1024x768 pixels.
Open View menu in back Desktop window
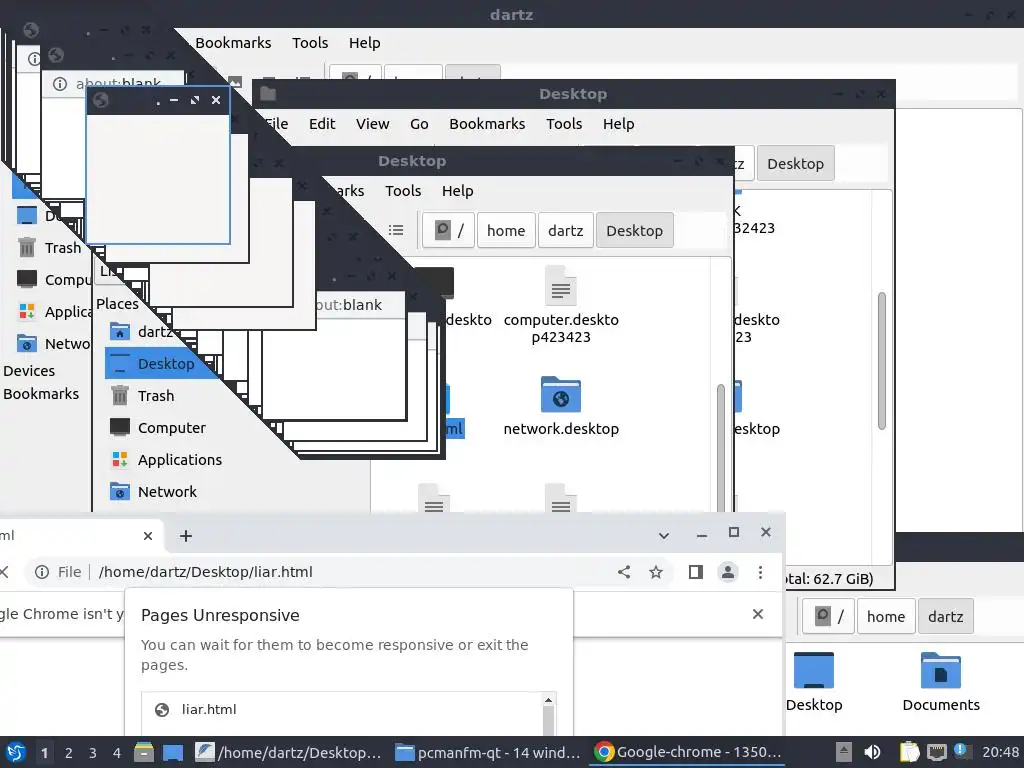(372, 123)
